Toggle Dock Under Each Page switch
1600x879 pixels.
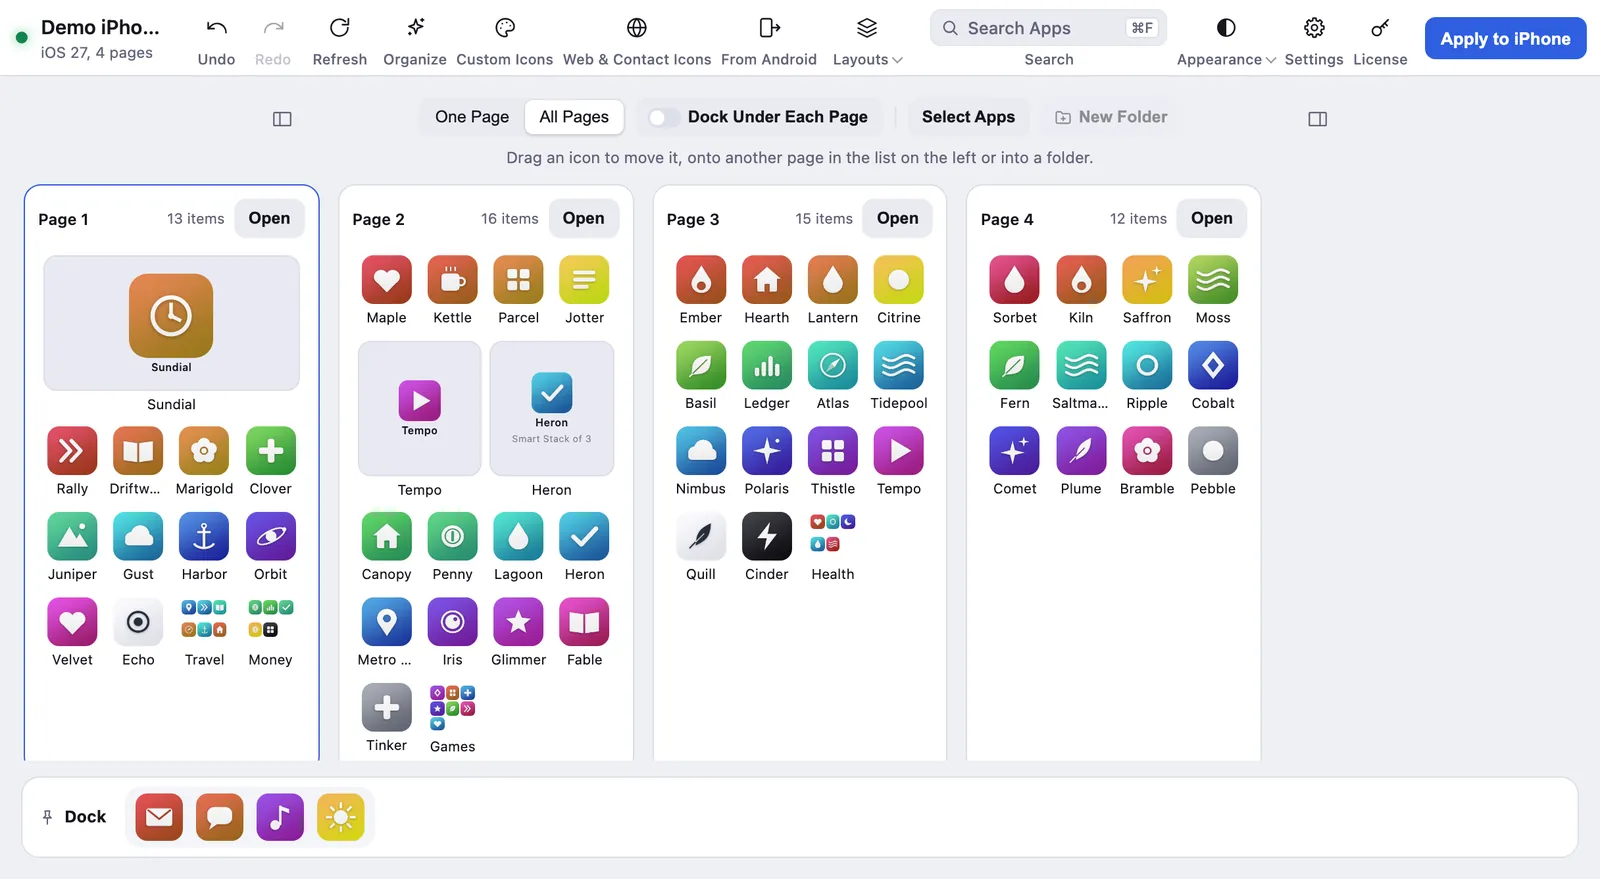pos(663,118)
